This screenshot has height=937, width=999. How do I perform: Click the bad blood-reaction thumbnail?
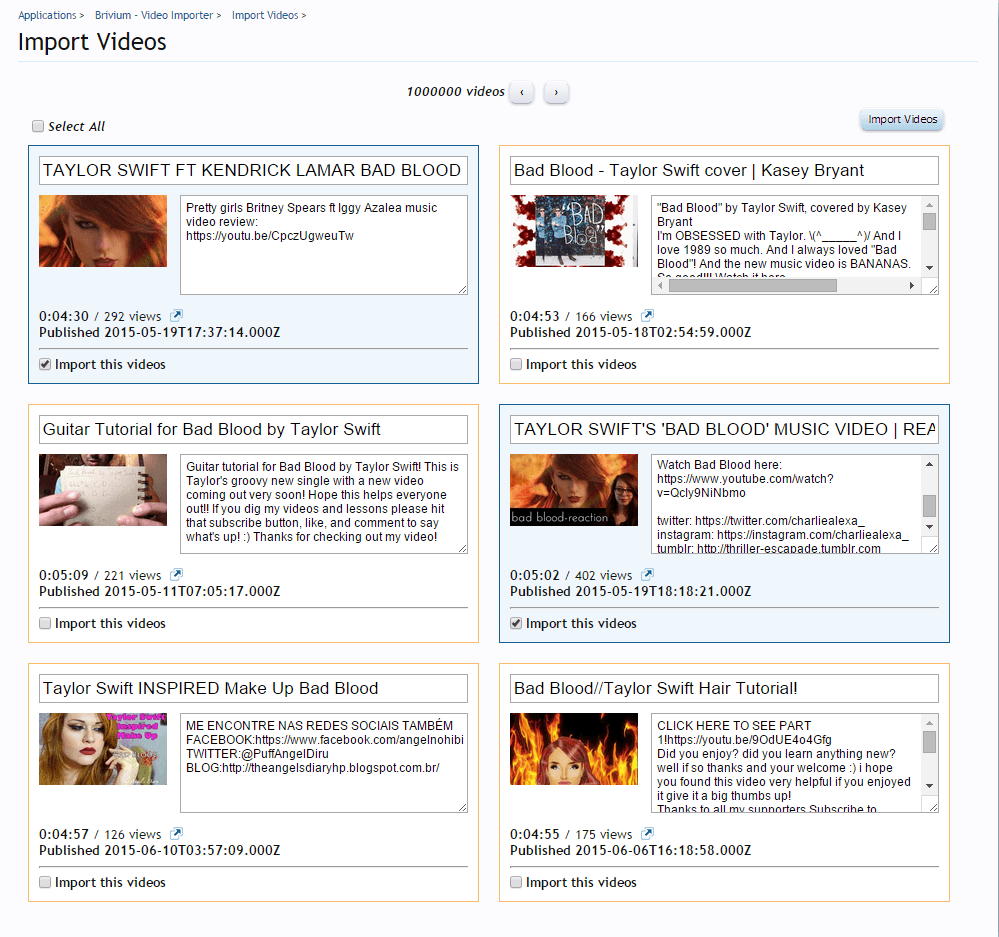point(574,490)
